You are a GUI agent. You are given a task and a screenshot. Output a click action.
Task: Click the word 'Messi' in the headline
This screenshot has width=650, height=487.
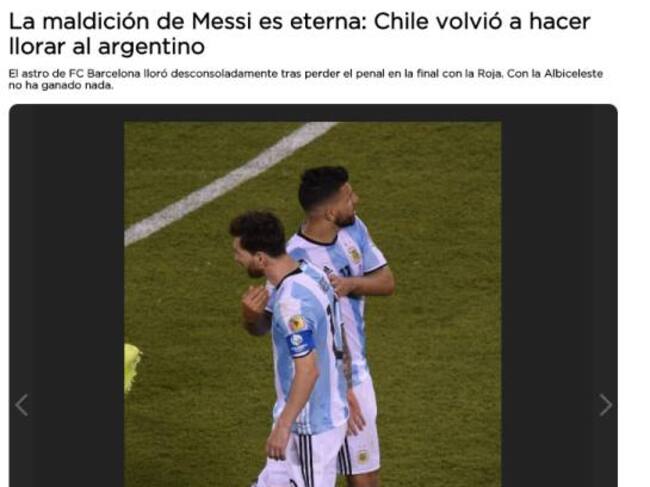[222, 22]
